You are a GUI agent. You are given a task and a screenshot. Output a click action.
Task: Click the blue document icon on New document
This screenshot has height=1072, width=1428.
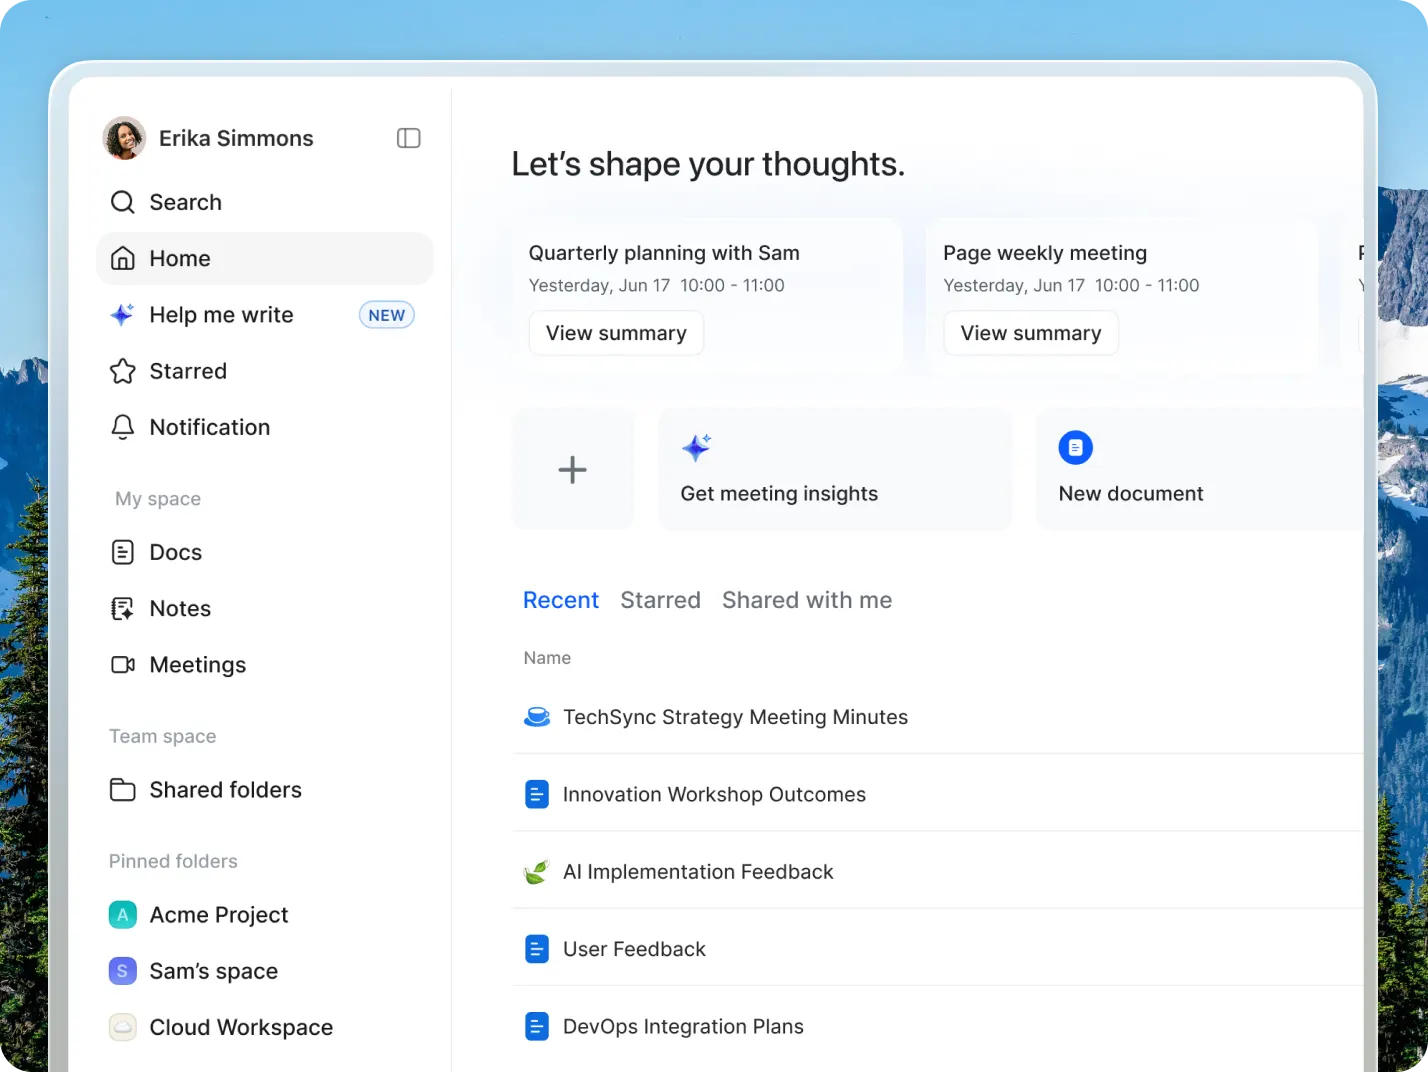click(x=1076, y=448)
